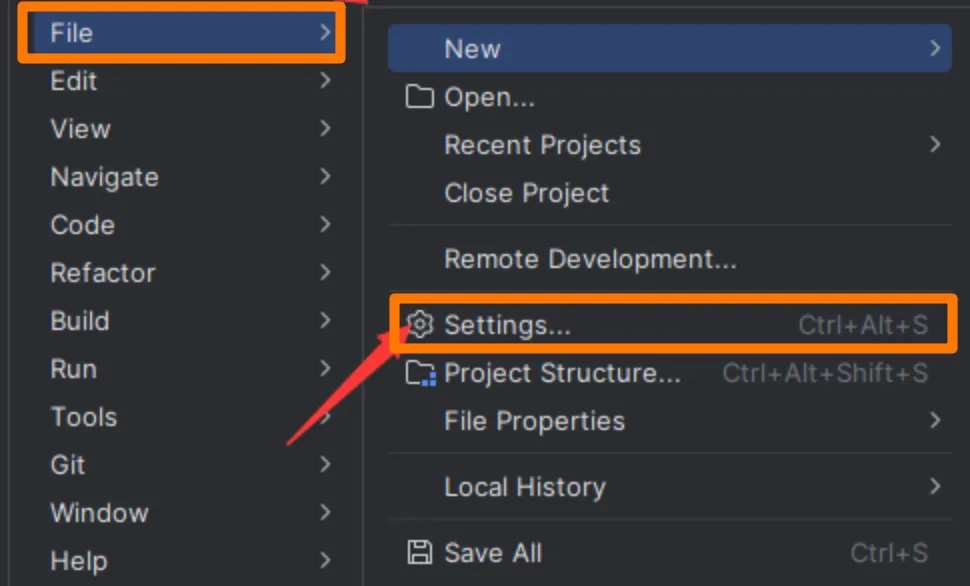Open the Git menu
970x586 pixels.
point(67,465)
